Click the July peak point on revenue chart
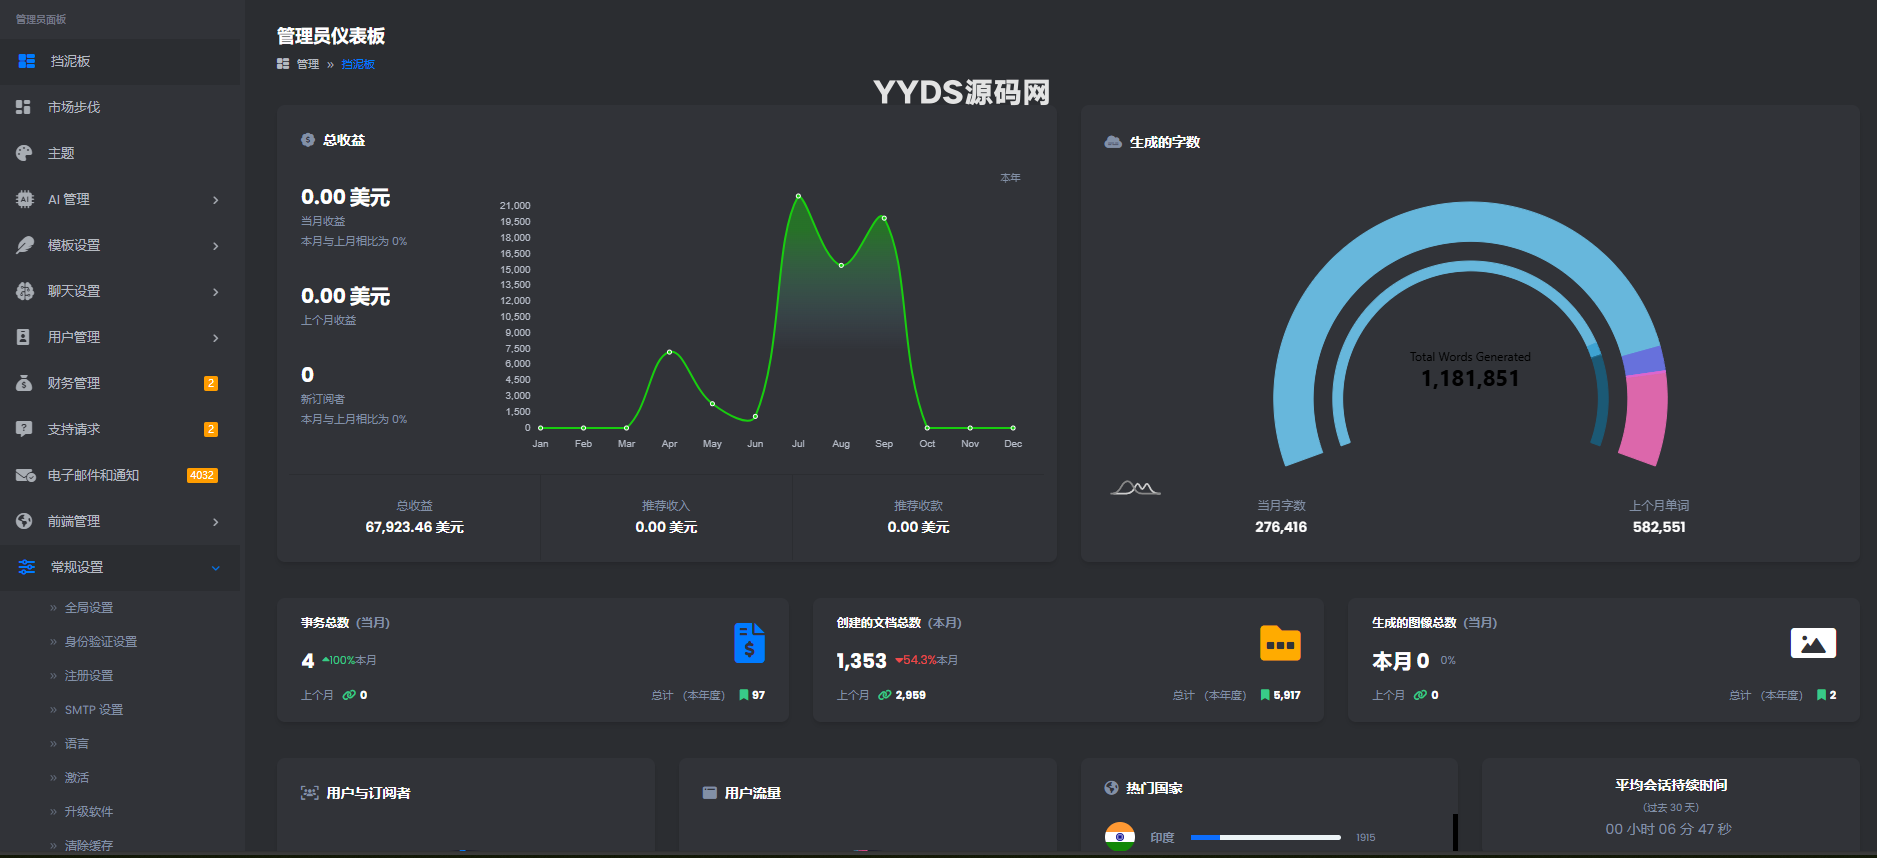This screenshot has width=1877, height=858. 798,196
